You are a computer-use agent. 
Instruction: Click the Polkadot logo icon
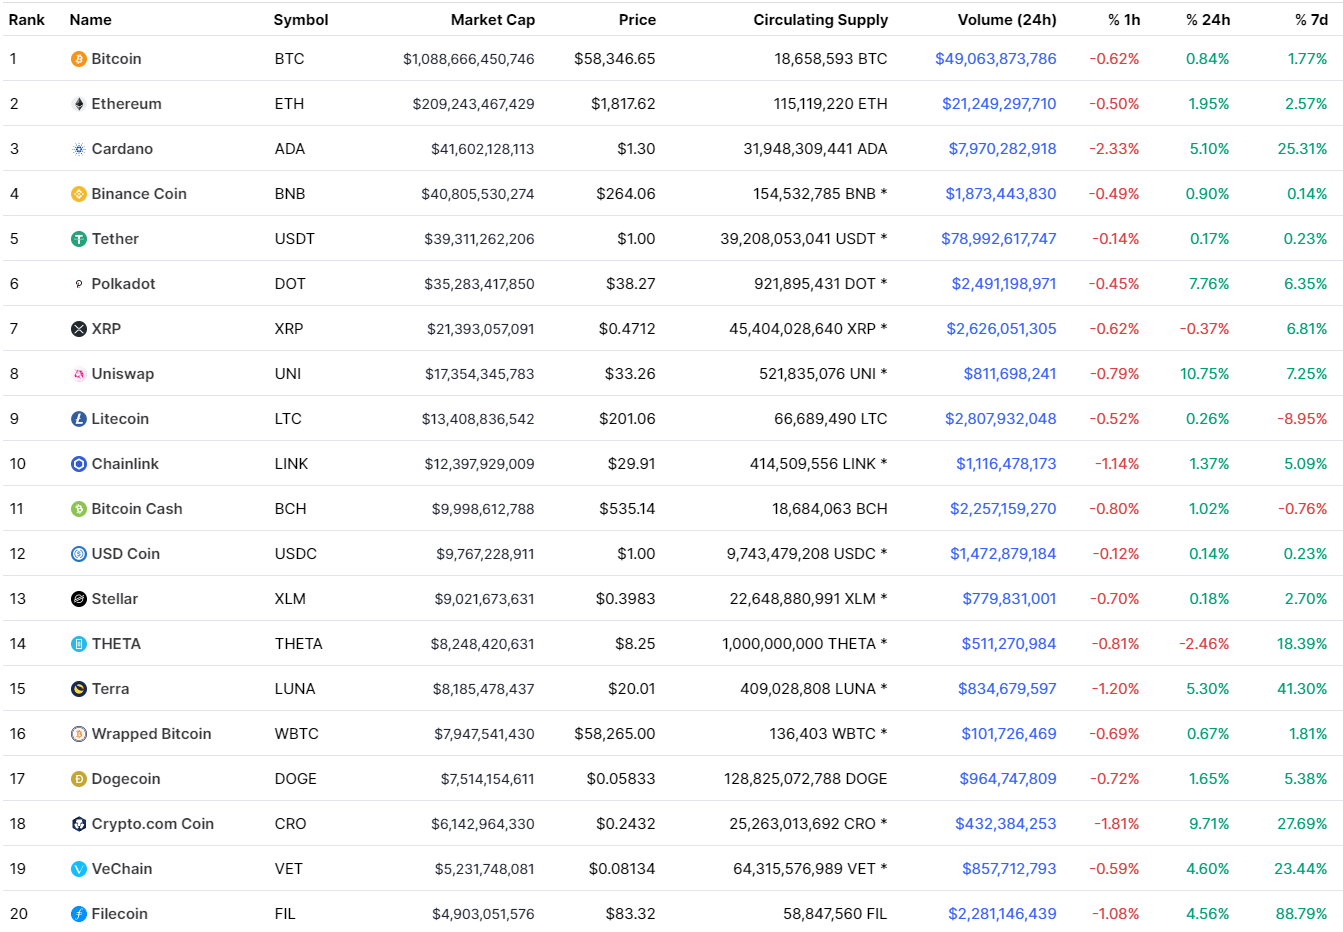pyautogui.click(x=79, y=284)
